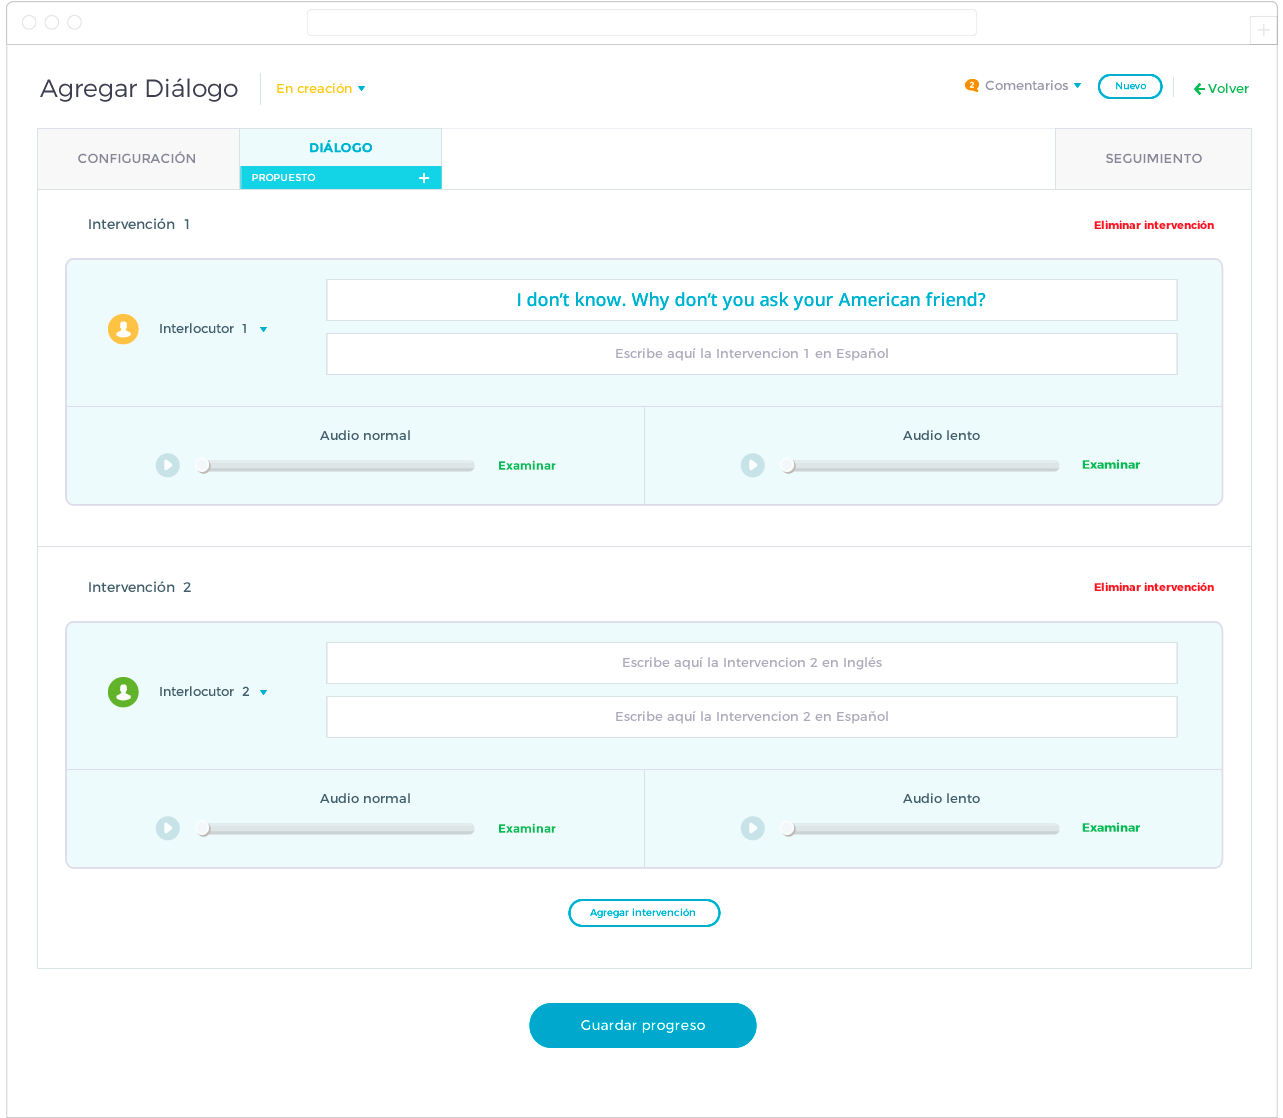Play the Intervención 2 normal audio
Screen dimensions: 1283x1118
168,828
